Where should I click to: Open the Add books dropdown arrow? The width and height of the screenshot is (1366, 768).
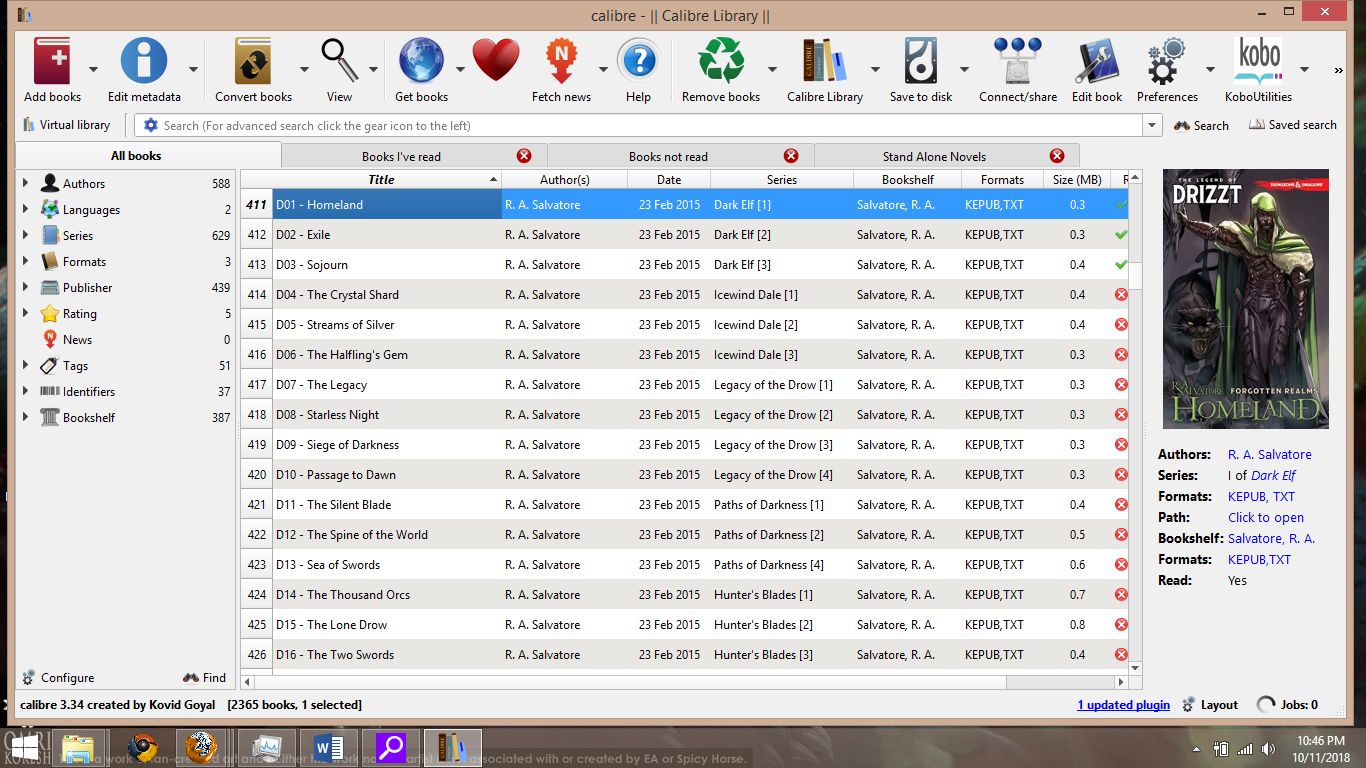(93, 70)
